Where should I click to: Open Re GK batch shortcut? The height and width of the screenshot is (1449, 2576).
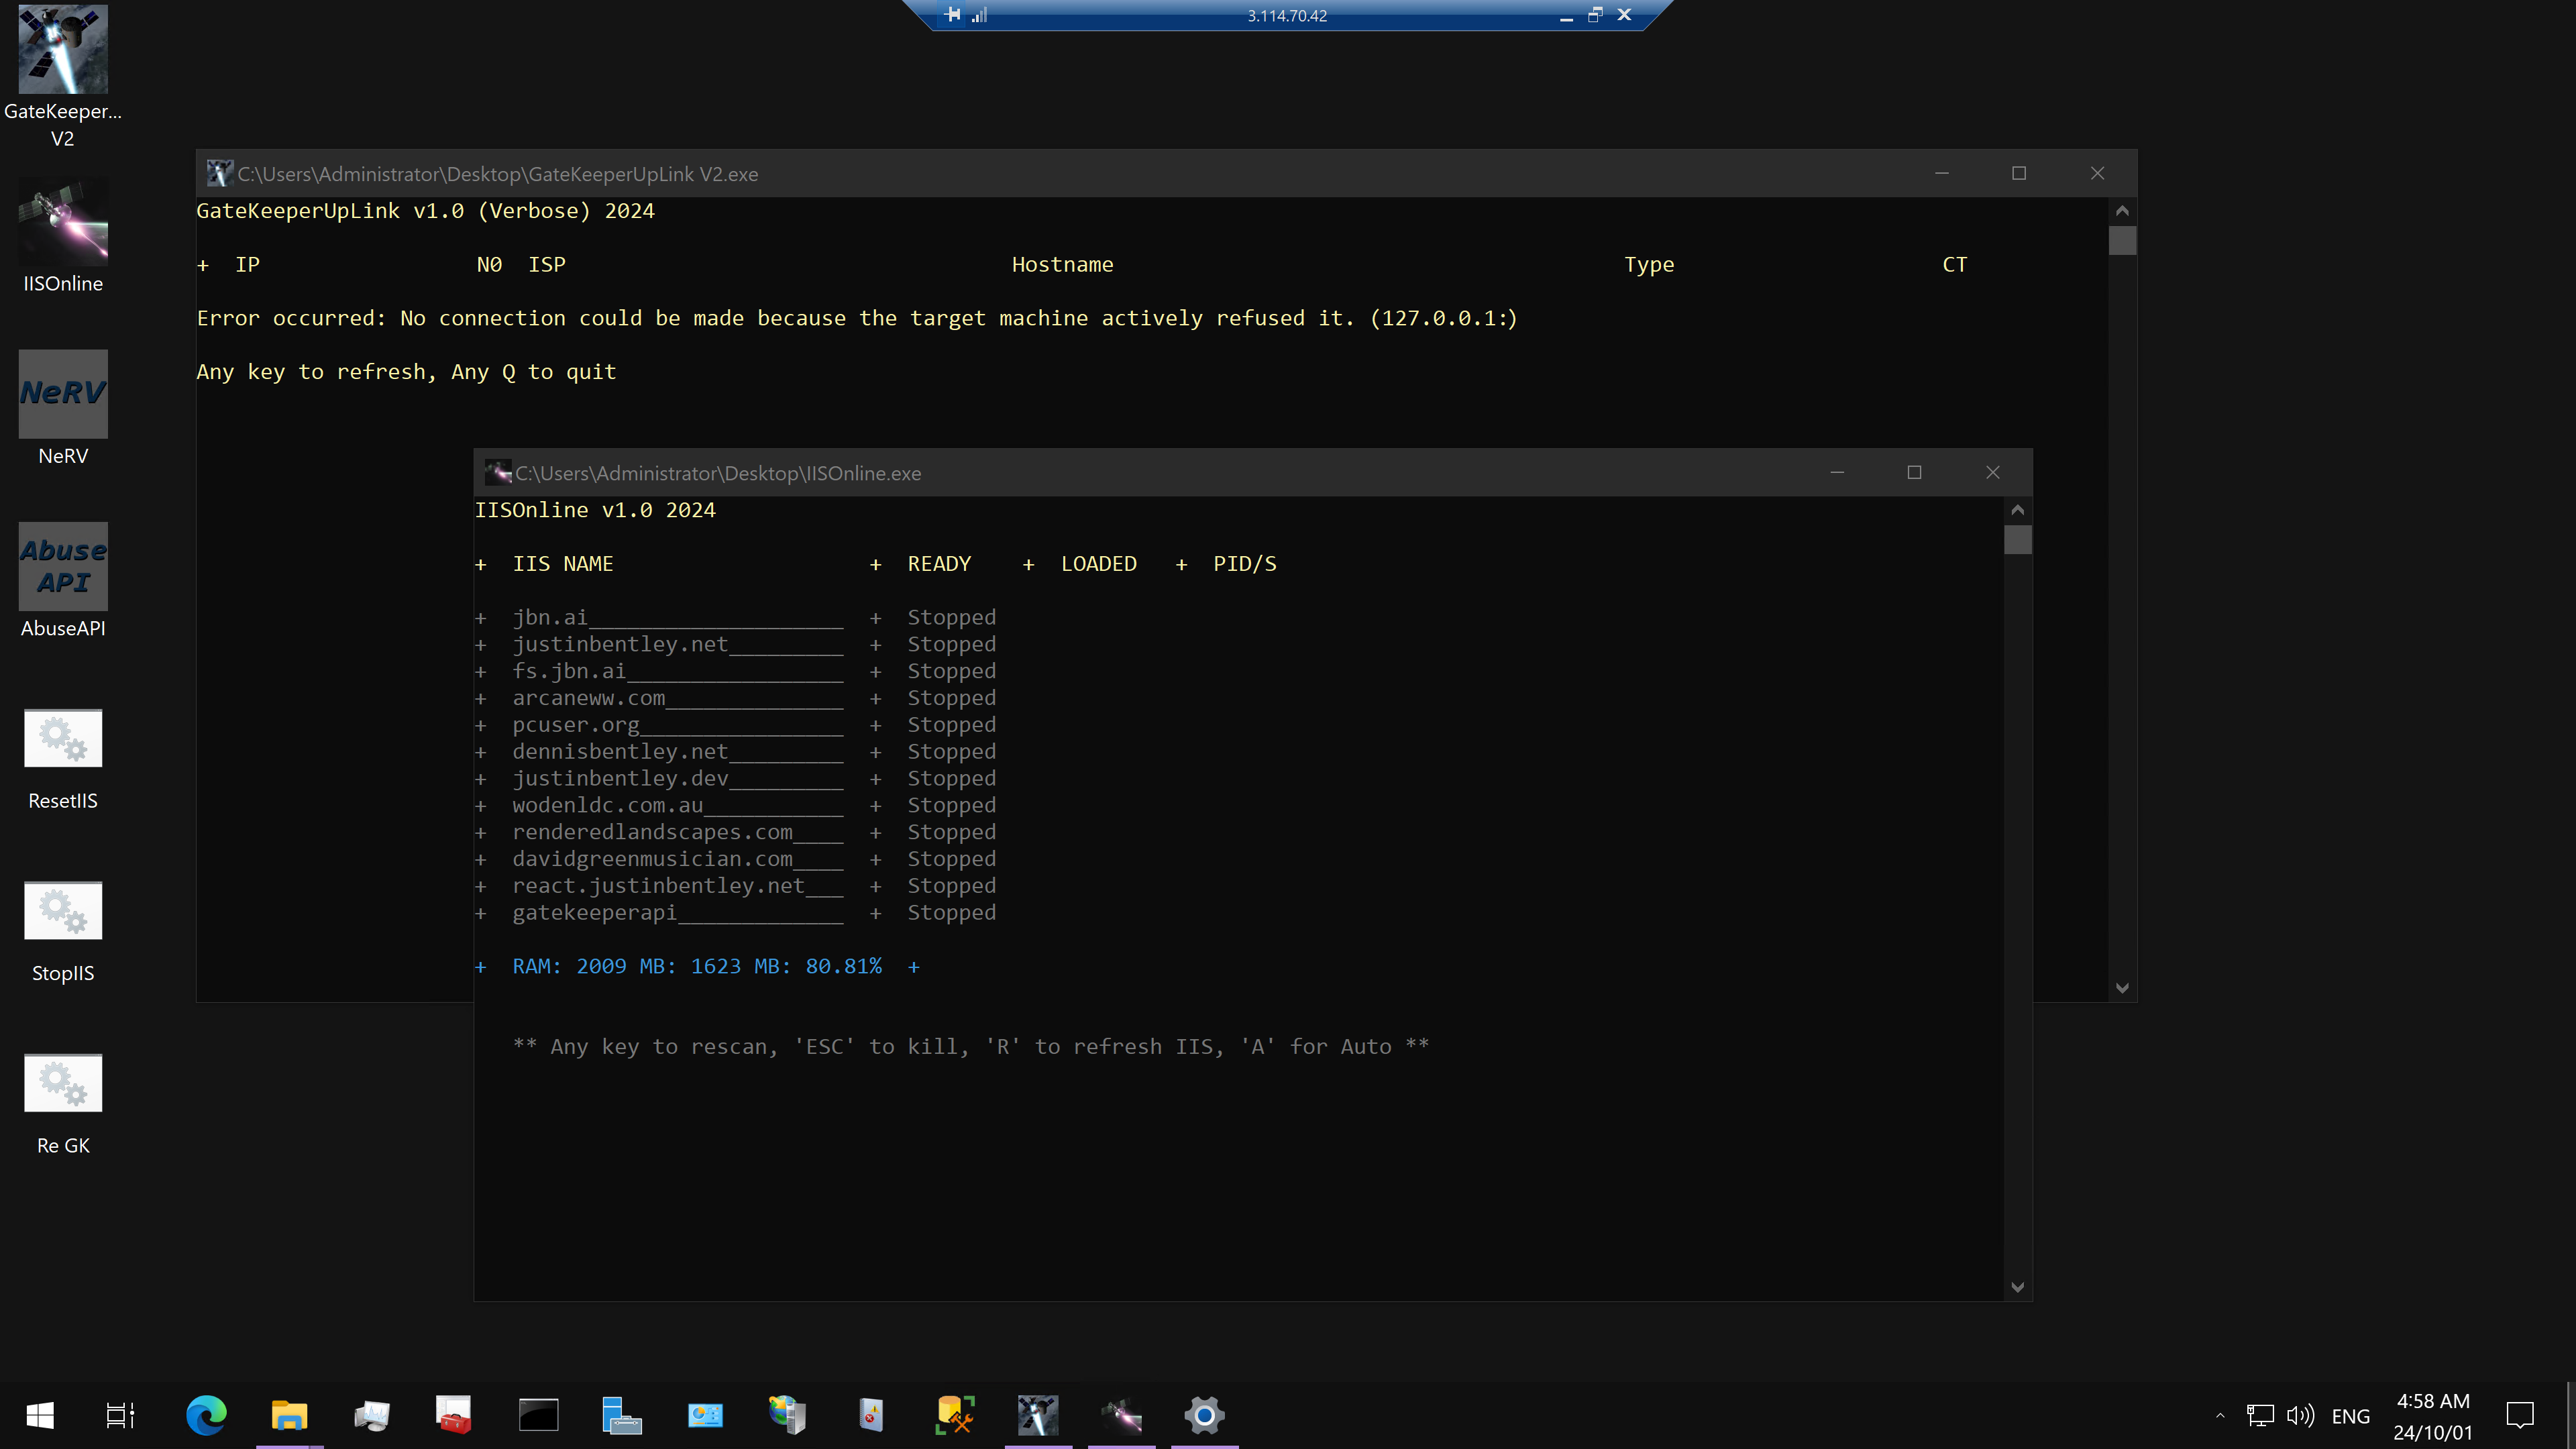62,1105
